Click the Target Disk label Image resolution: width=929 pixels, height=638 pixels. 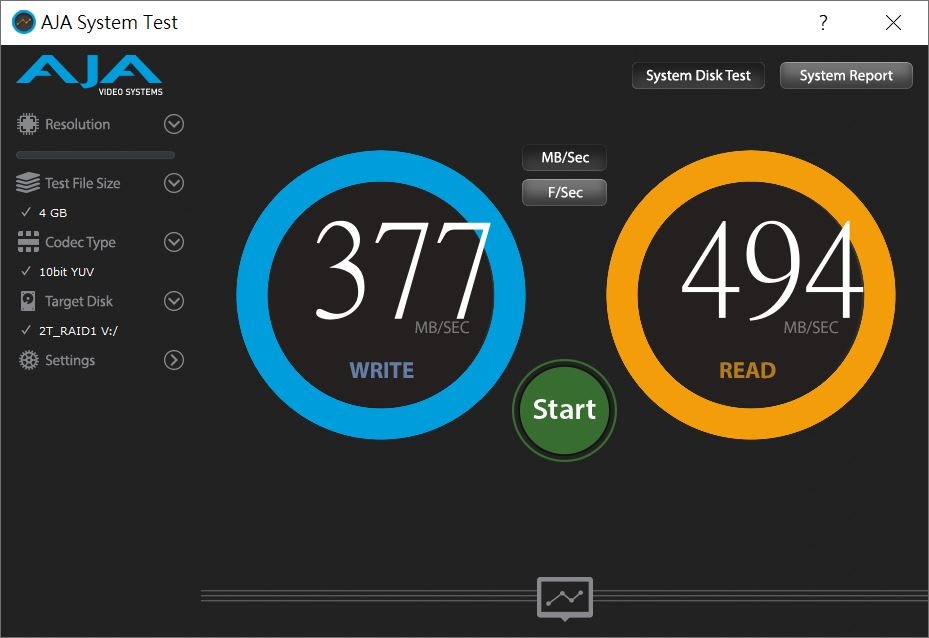pyautogui.click(x=79, y=302)
